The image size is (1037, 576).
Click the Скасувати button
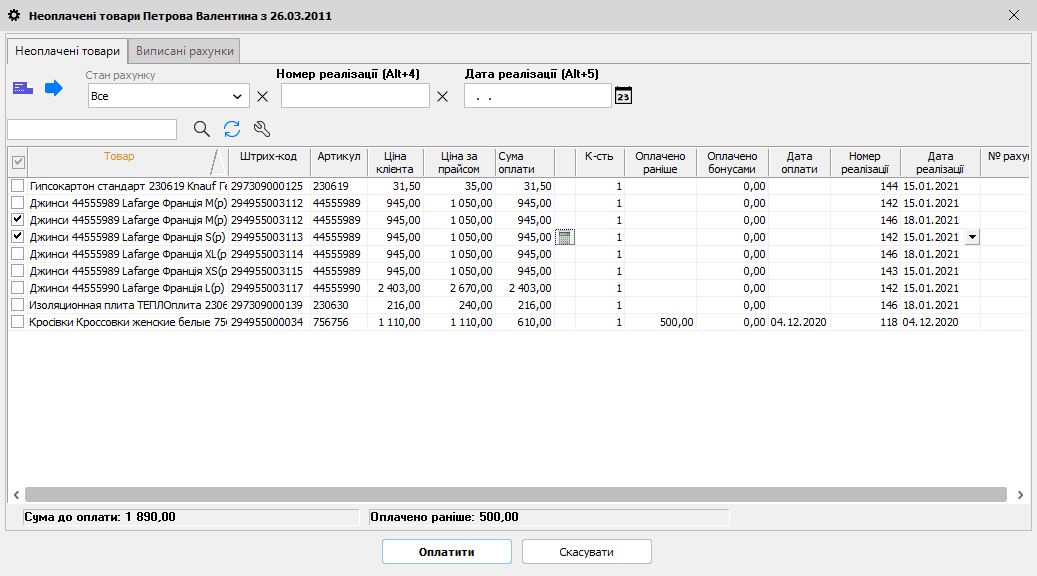tap(586, 552)
